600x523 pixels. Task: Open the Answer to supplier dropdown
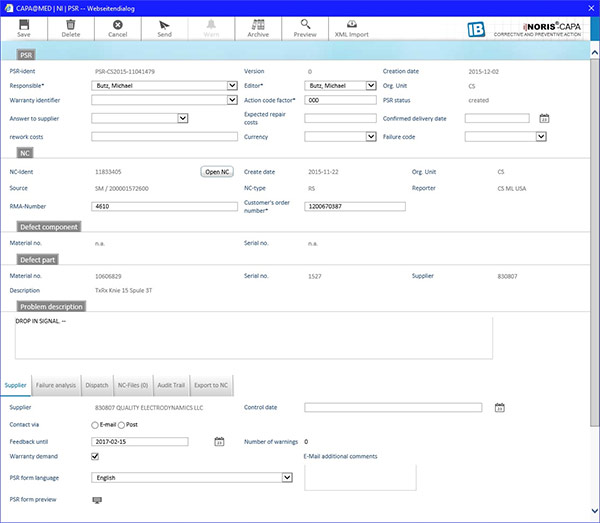pos(183,118)
